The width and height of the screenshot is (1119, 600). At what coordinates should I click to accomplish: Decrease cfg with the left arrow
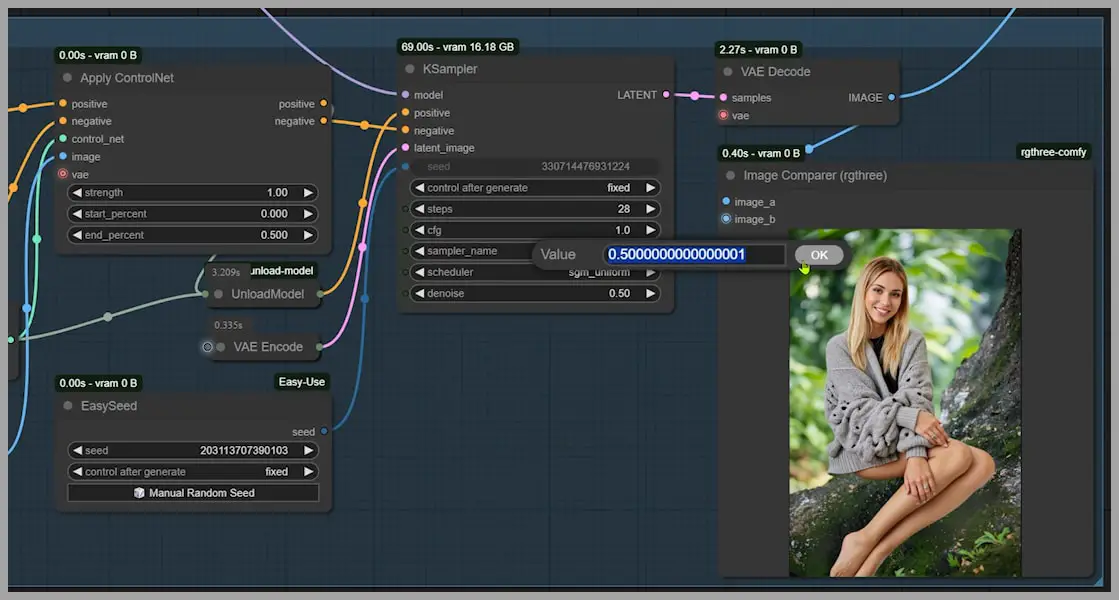point(420,230)
